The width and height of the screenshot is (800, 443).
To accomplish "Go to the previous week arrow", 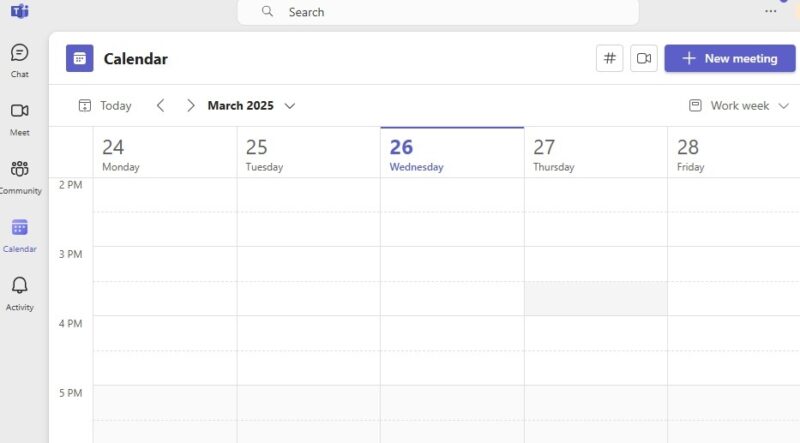I will point(160,106).
